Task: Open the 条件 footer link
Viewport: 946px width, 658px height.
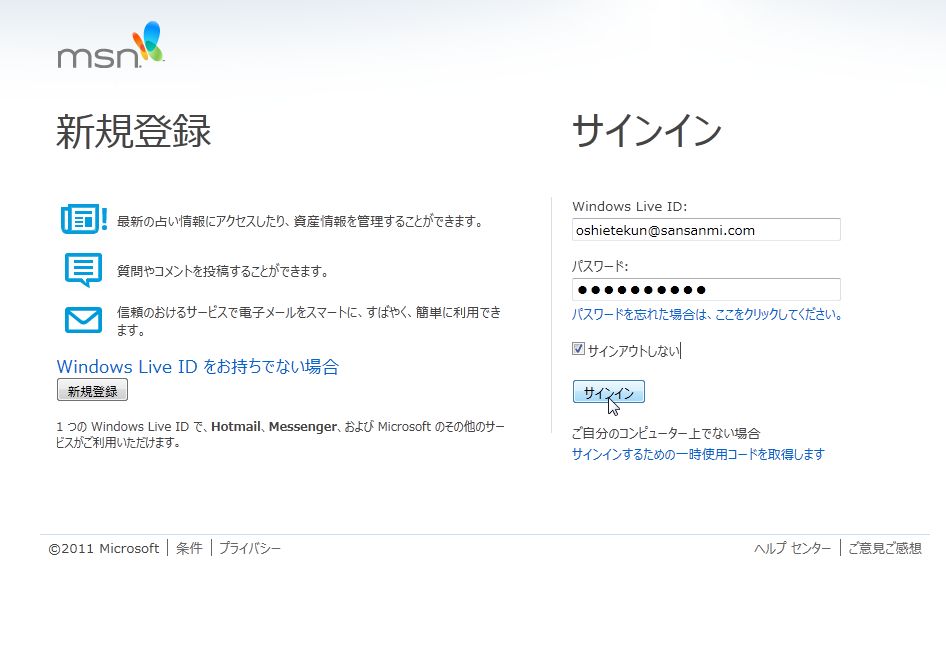Action: click(x=189, y=548)
